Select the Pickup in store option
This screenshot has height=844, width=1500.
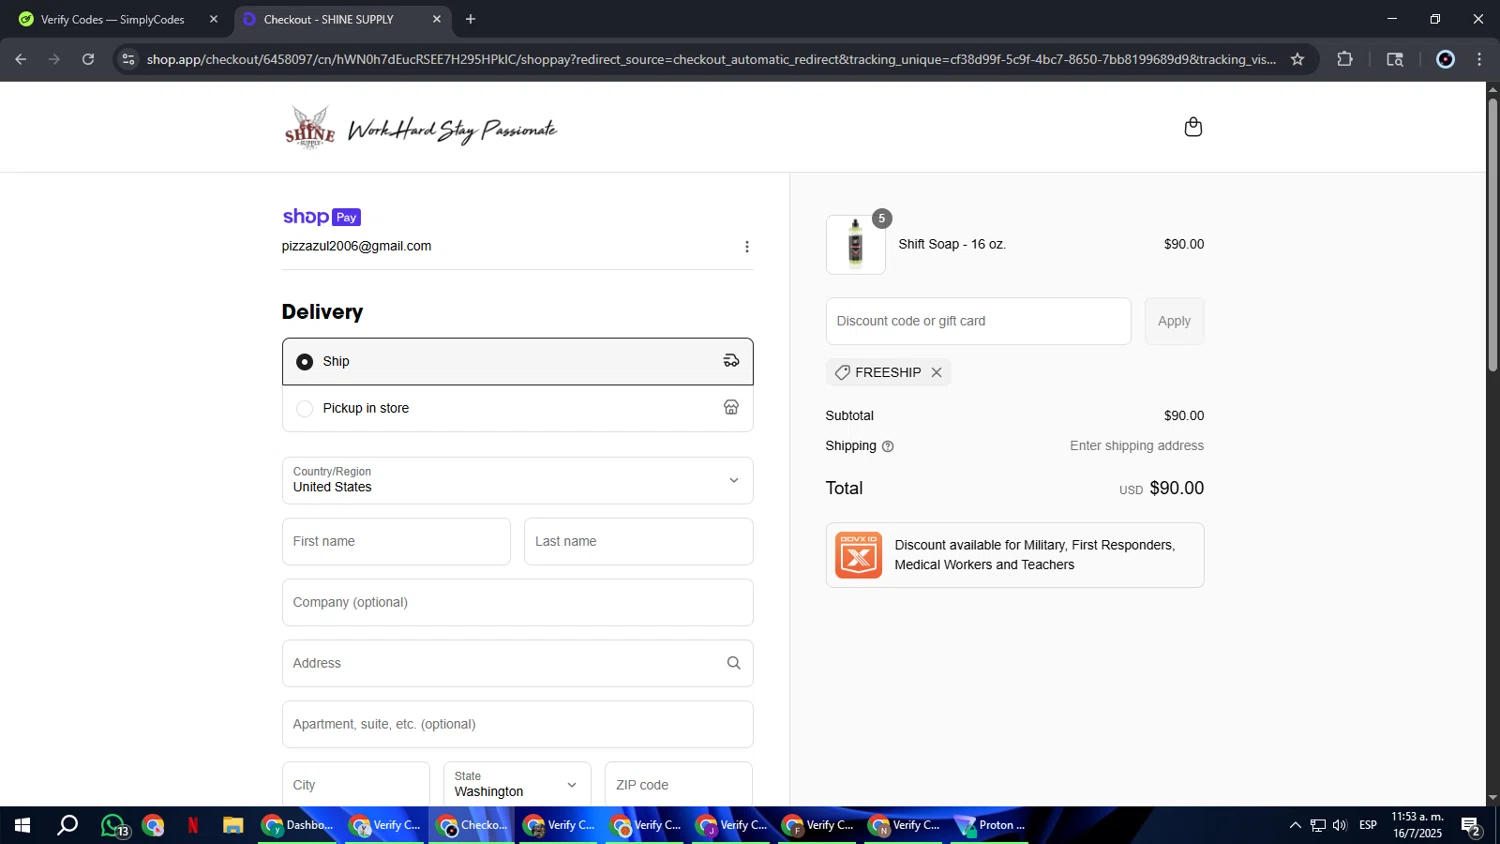(517, 408)
